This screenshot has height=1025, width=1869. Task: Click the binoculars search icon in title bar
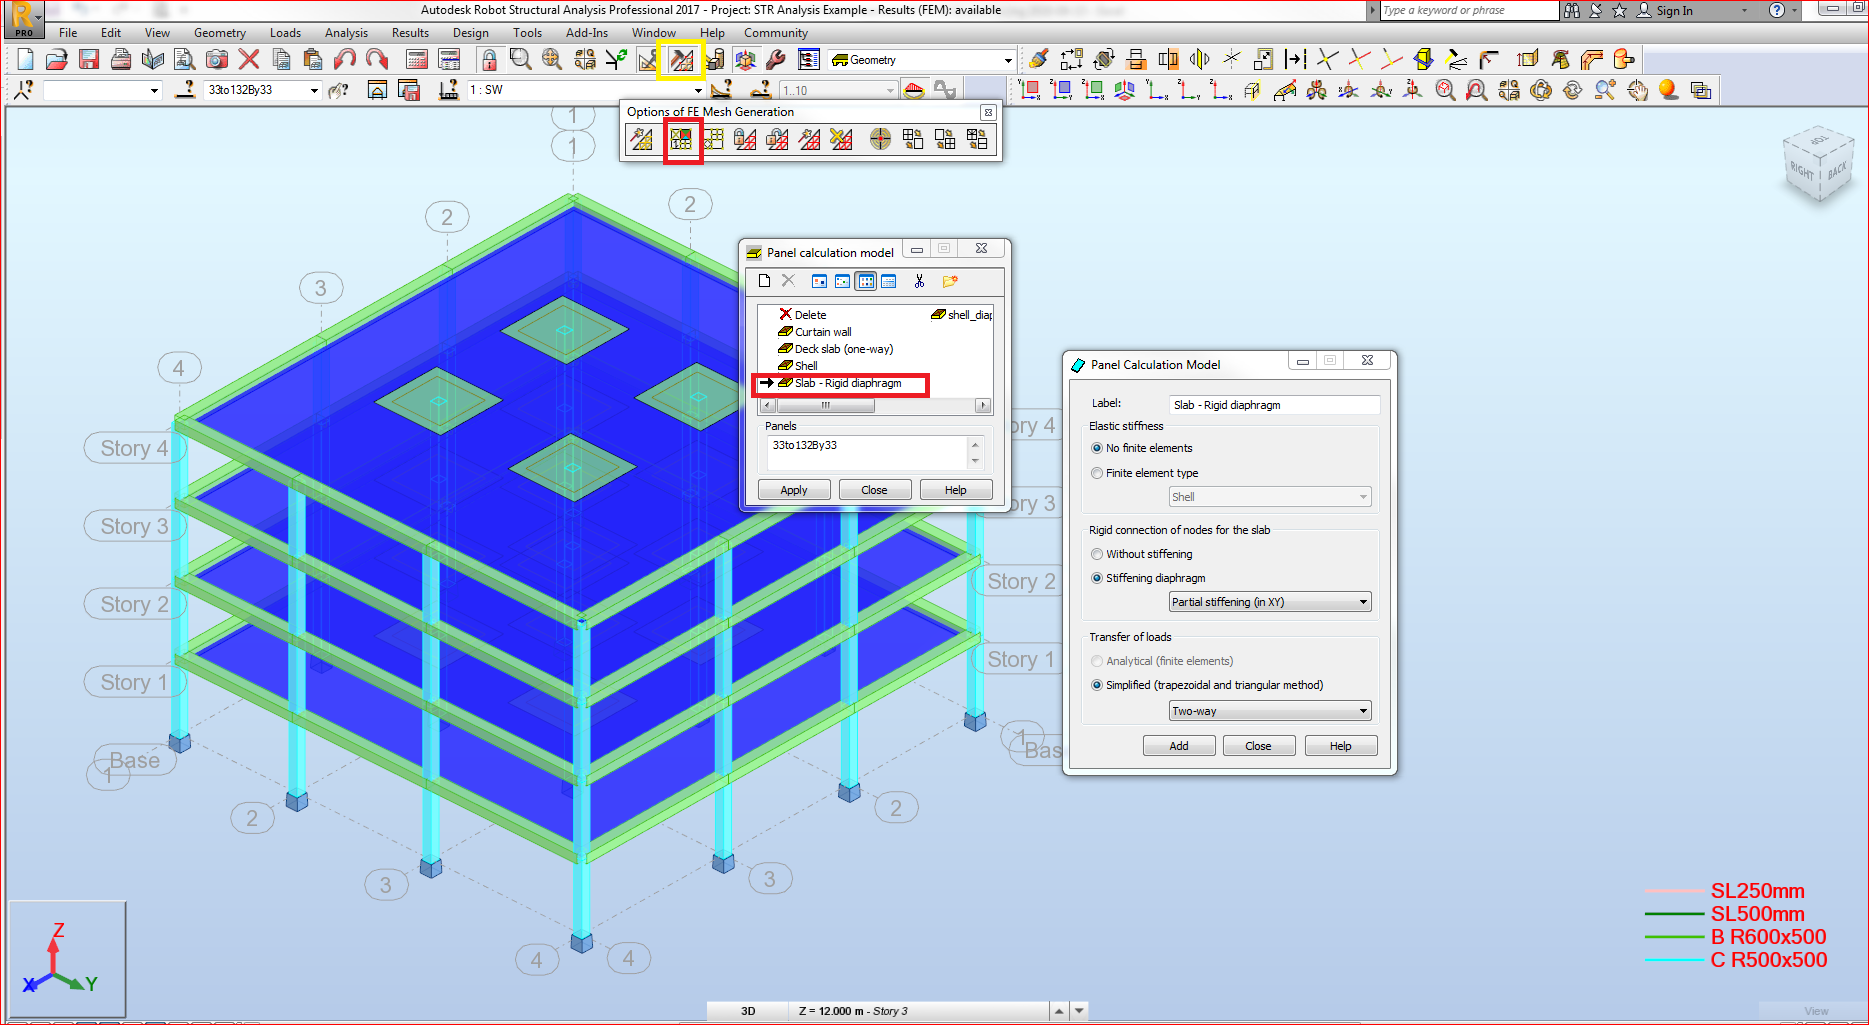click(1572, 11)
